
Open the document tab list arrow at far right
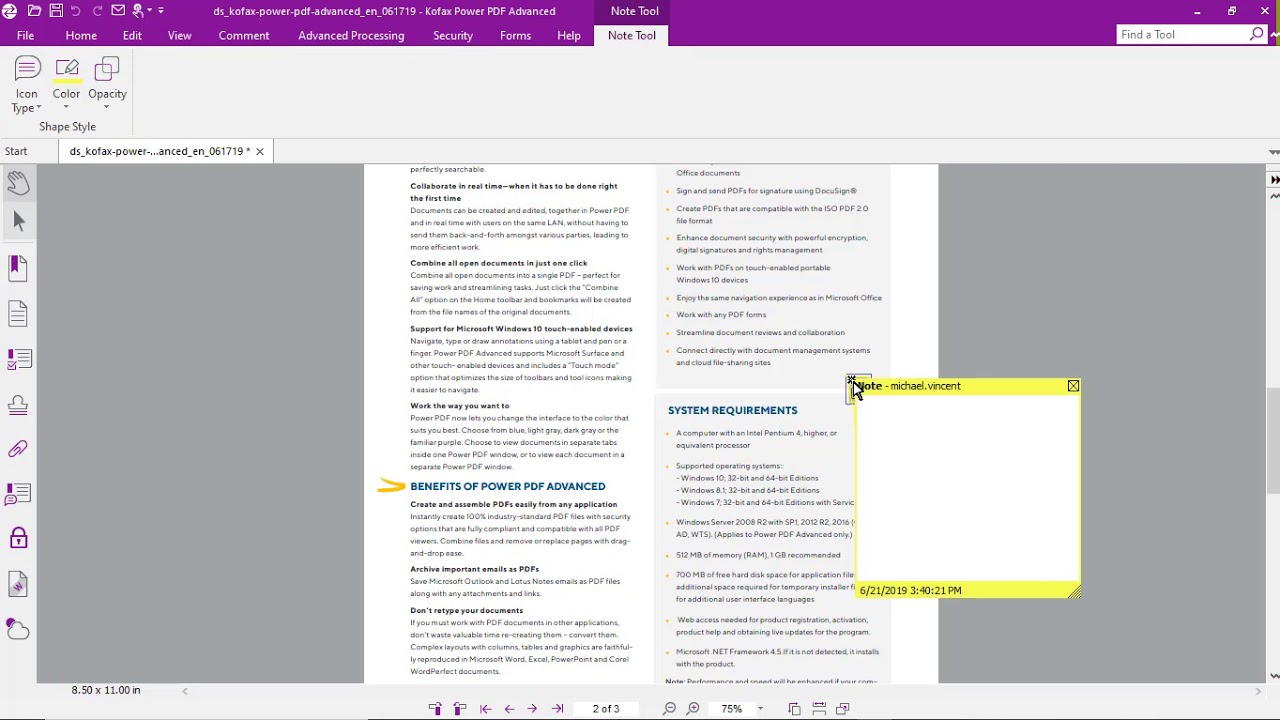(x=1273, y=152)
